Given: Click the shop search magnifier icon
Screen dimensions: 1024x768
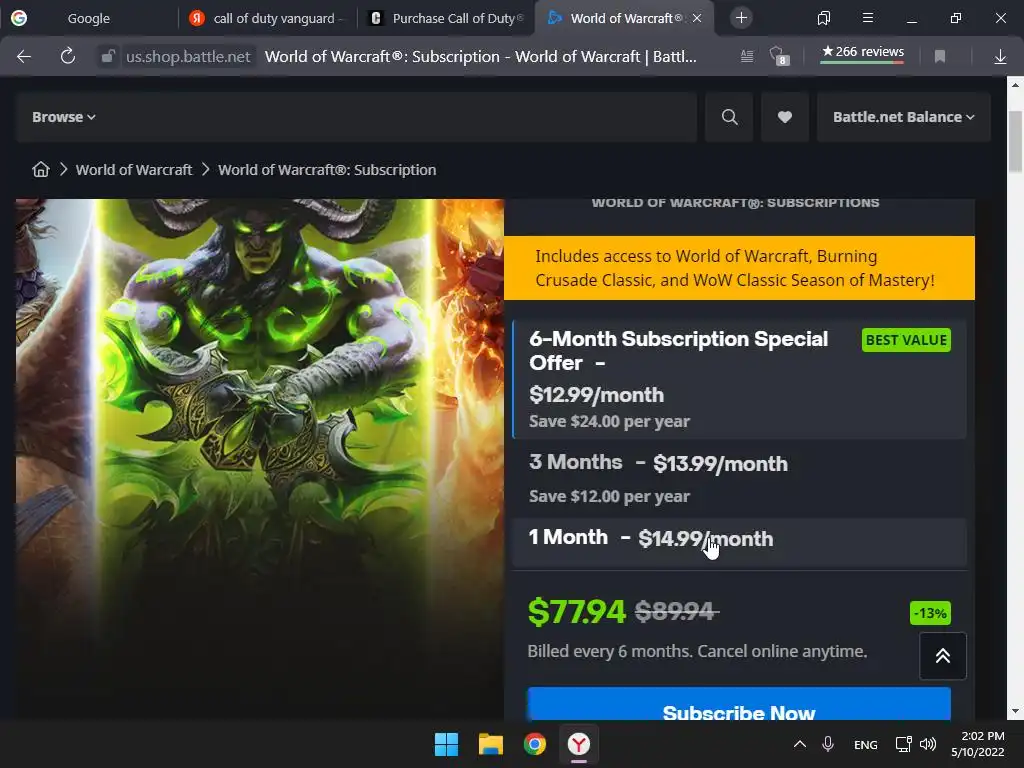Looking at the screenshot, I should pos(729,117).
